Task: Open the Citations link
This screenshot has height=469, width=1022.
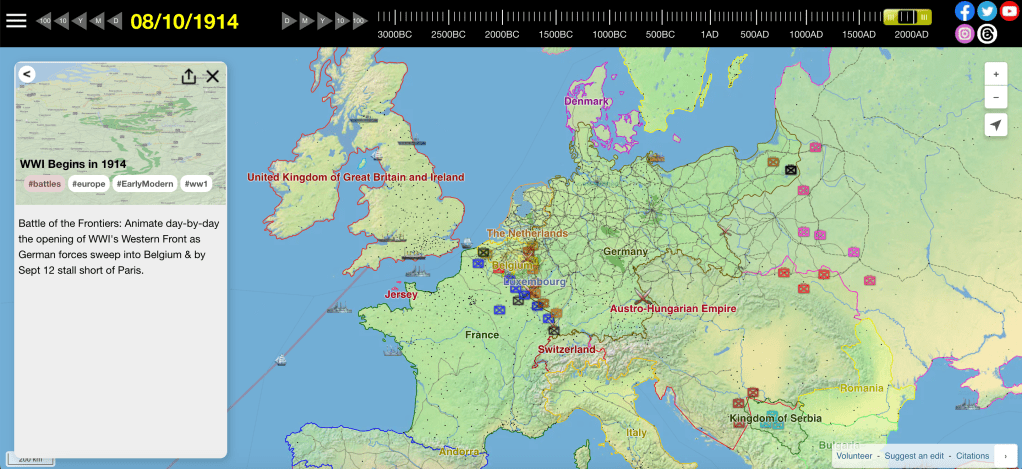Action: click(x=973, y=455)
